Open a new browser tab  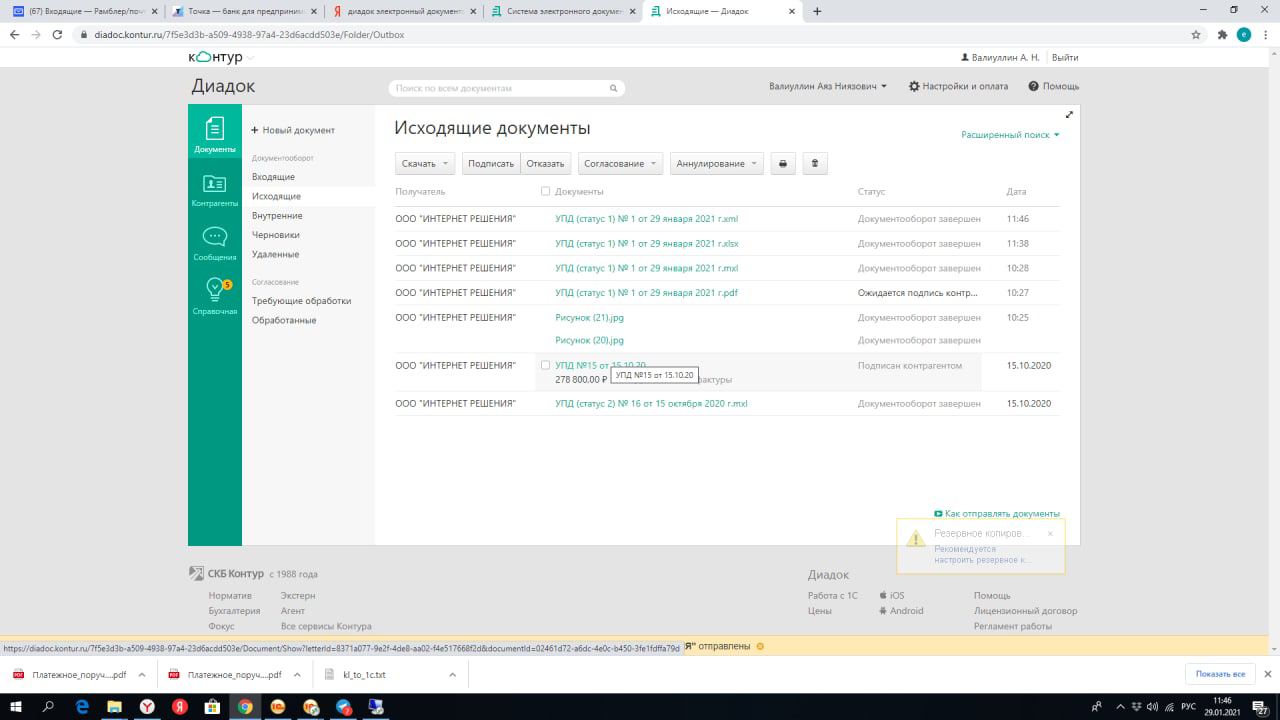point(817,11)
